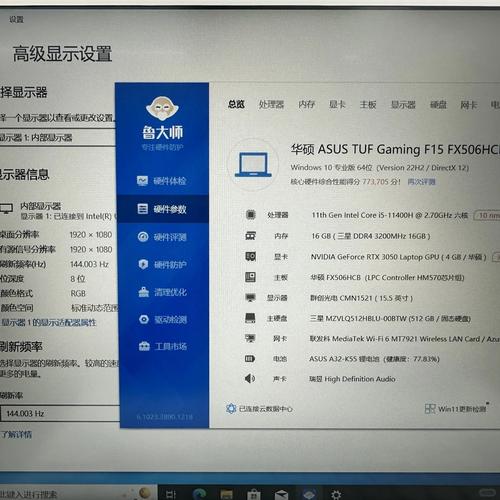
Task: Click the 显示器 row monitor icon
Action: (x=250, y=297)
